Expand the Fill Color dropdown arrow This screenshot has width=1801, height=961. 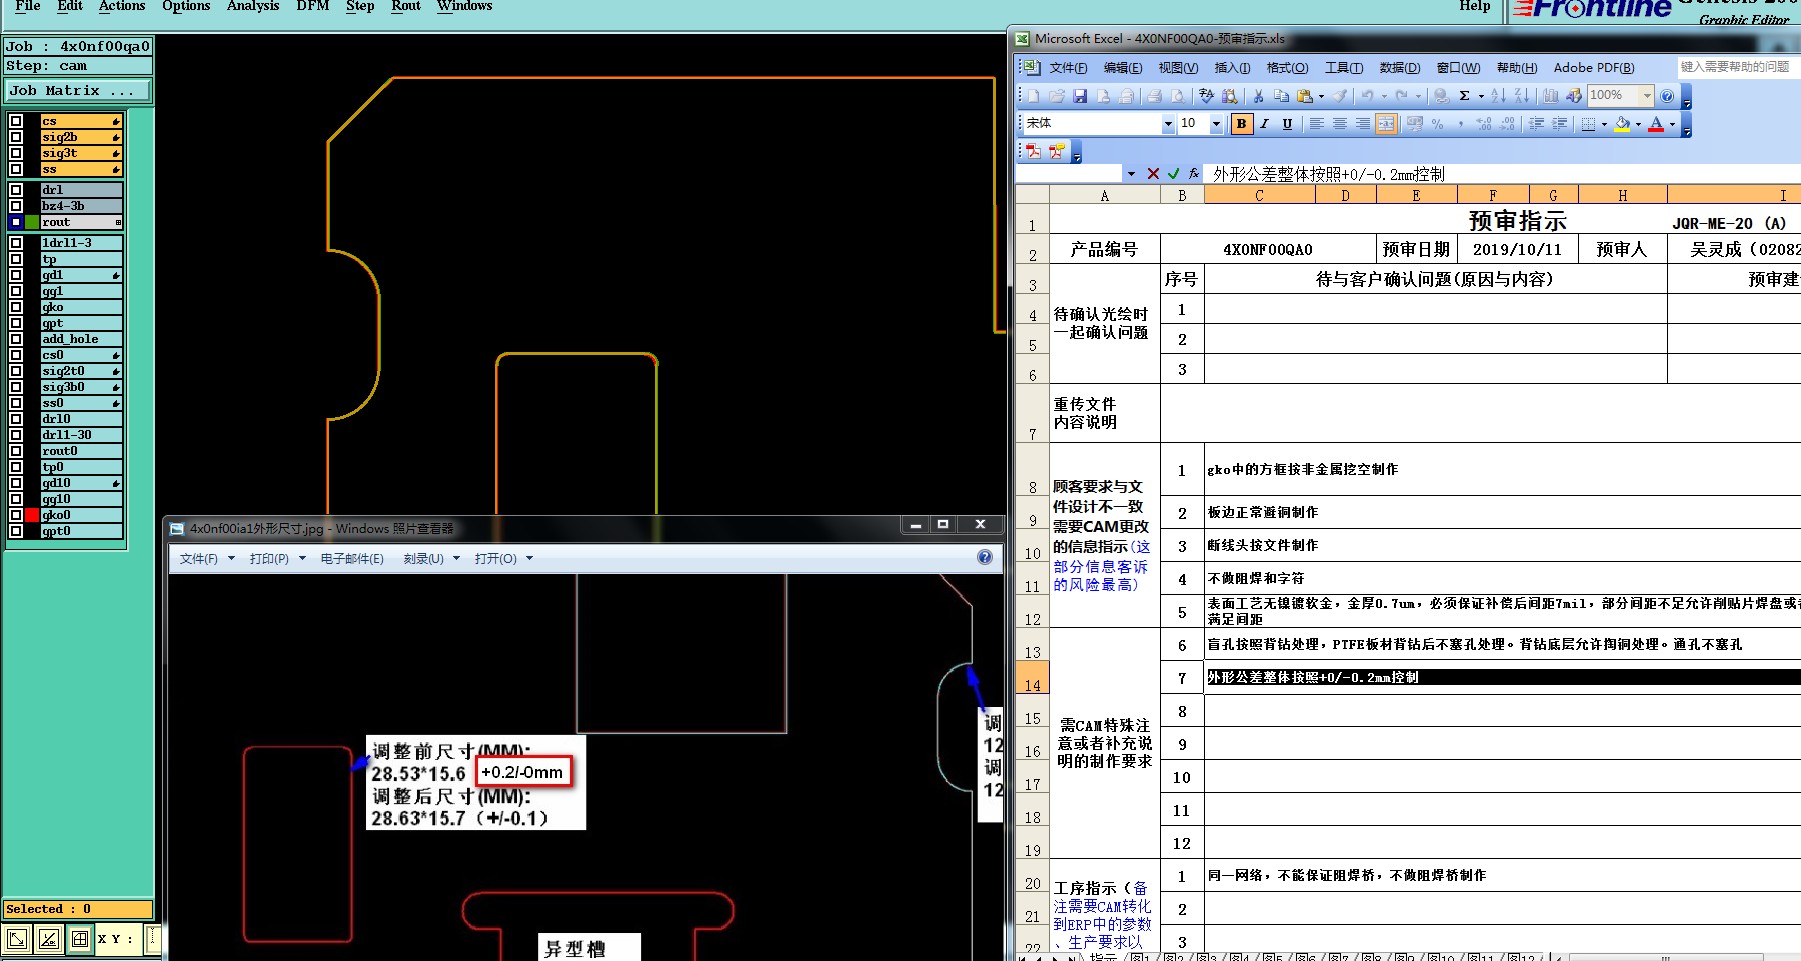pyautogui.click(x=1638, y=124)
